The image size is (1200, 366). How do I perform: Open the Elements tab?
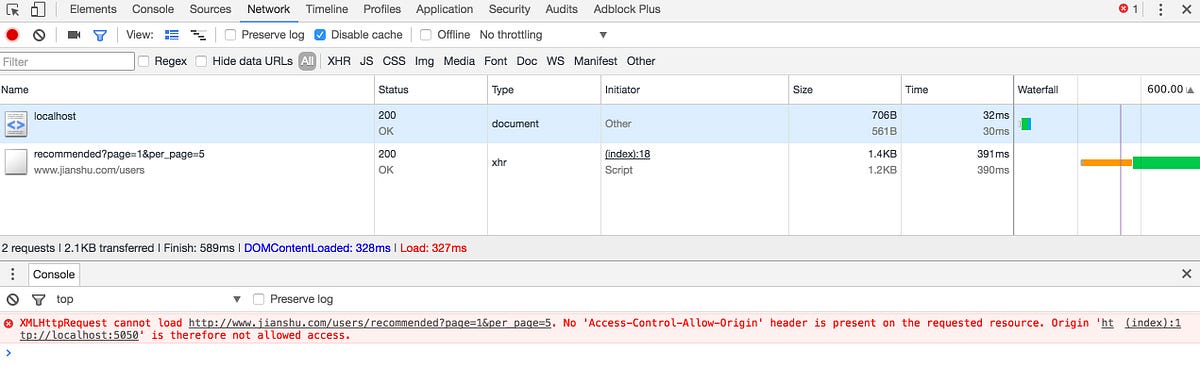pyautogui.click(x=93, y=9)
